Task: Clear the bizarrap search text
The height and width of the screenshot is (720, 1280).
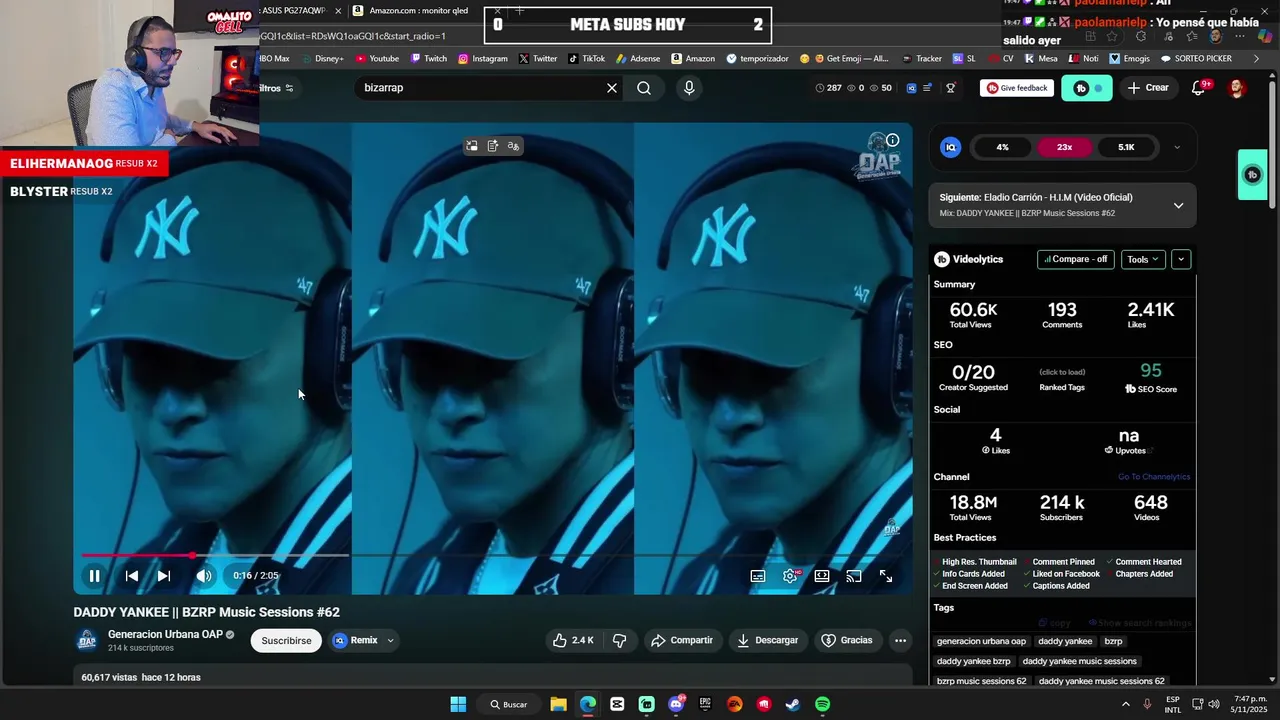Action: (612, 88)
